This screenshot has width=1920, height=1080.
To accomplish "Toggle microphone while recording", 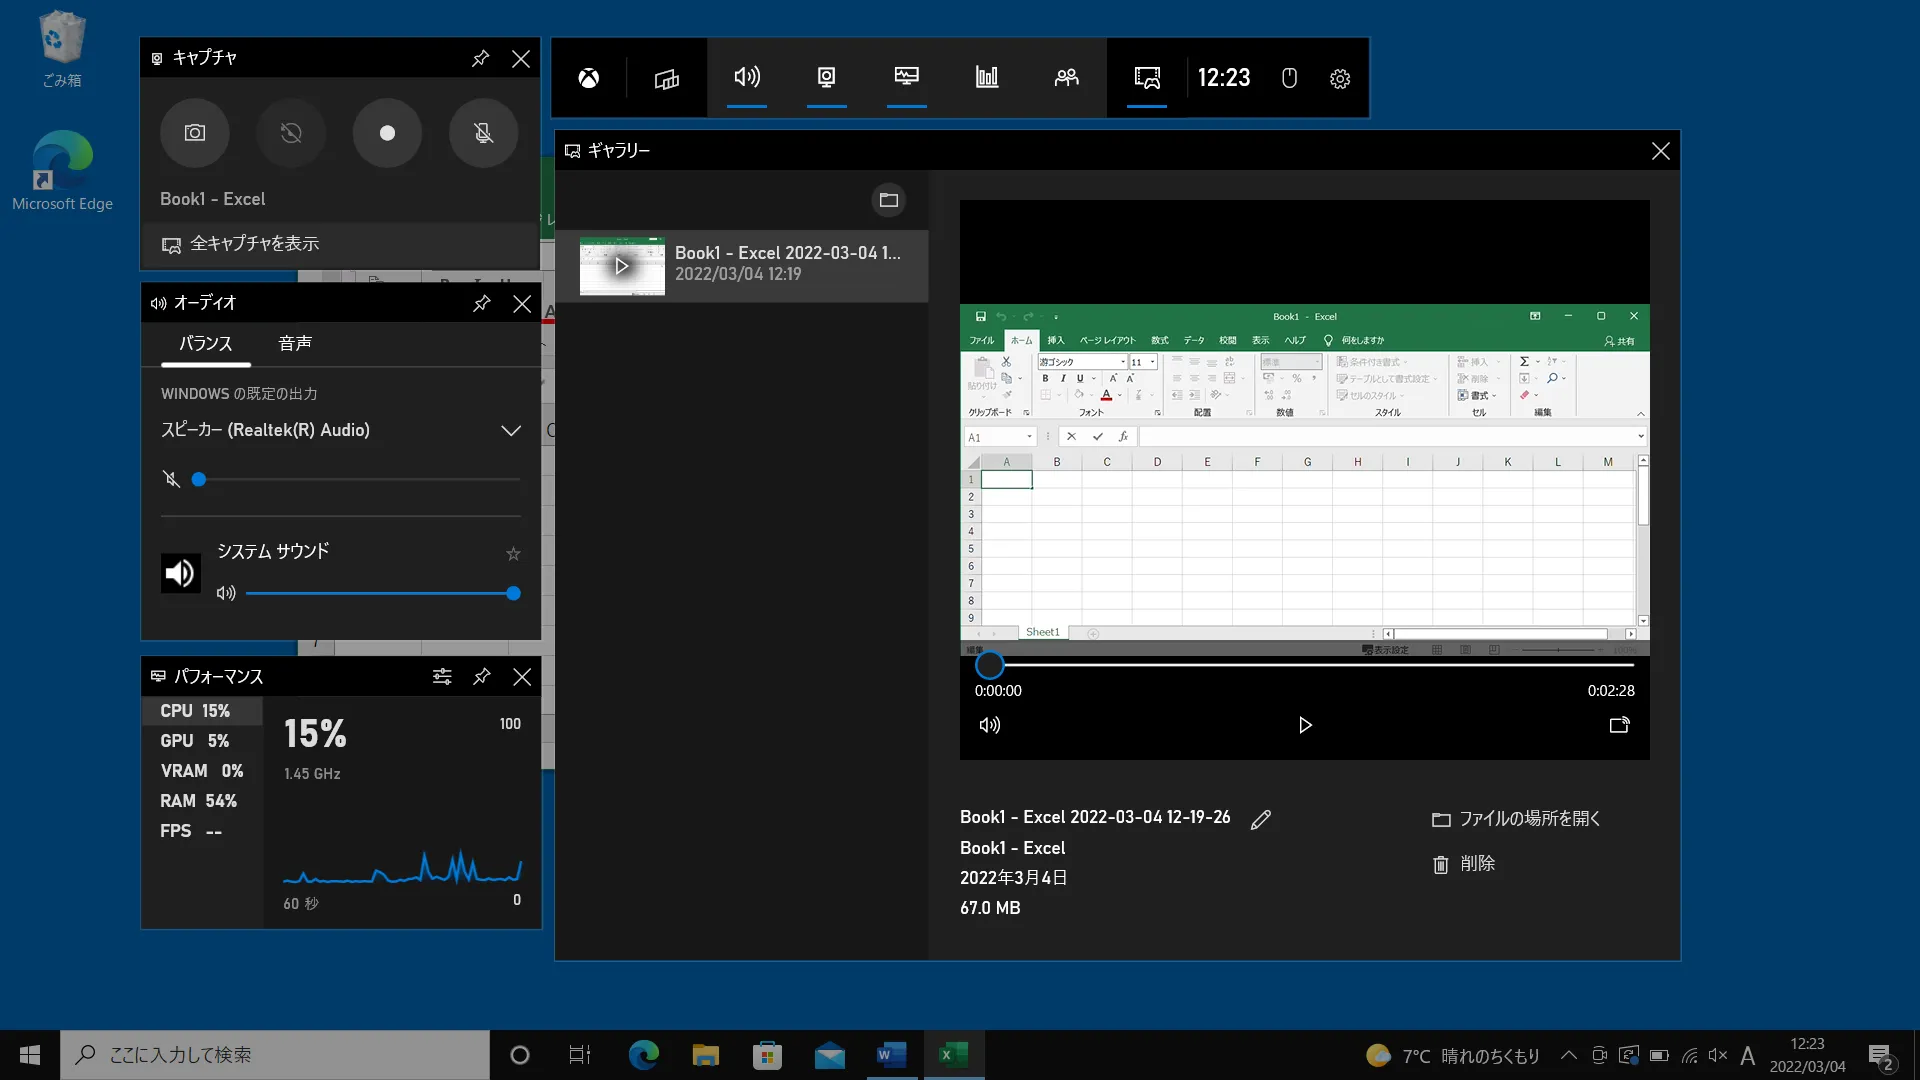I will [483, 133].
